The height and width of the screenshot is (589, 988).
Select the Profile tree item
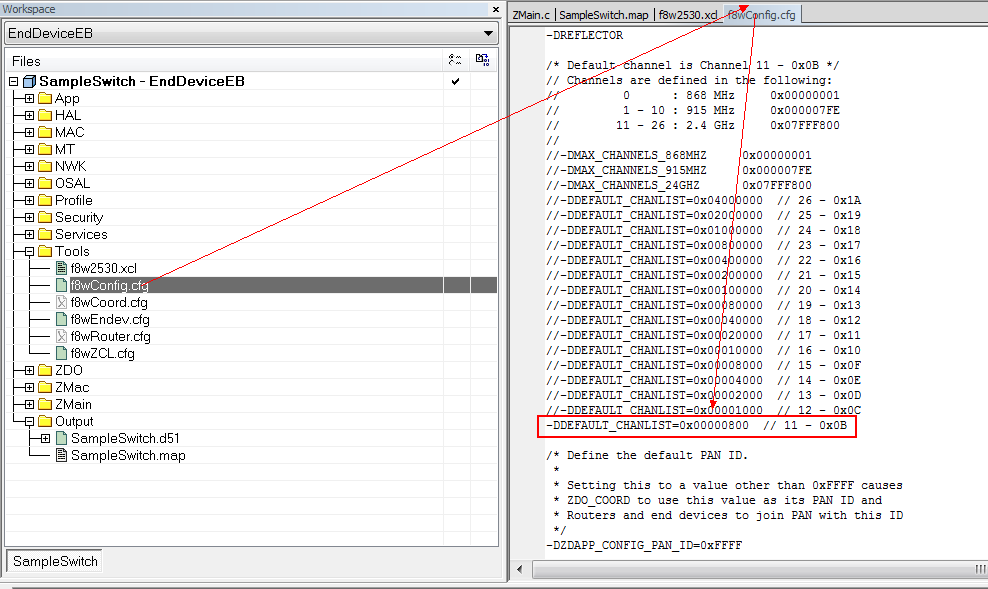point(74,200)
